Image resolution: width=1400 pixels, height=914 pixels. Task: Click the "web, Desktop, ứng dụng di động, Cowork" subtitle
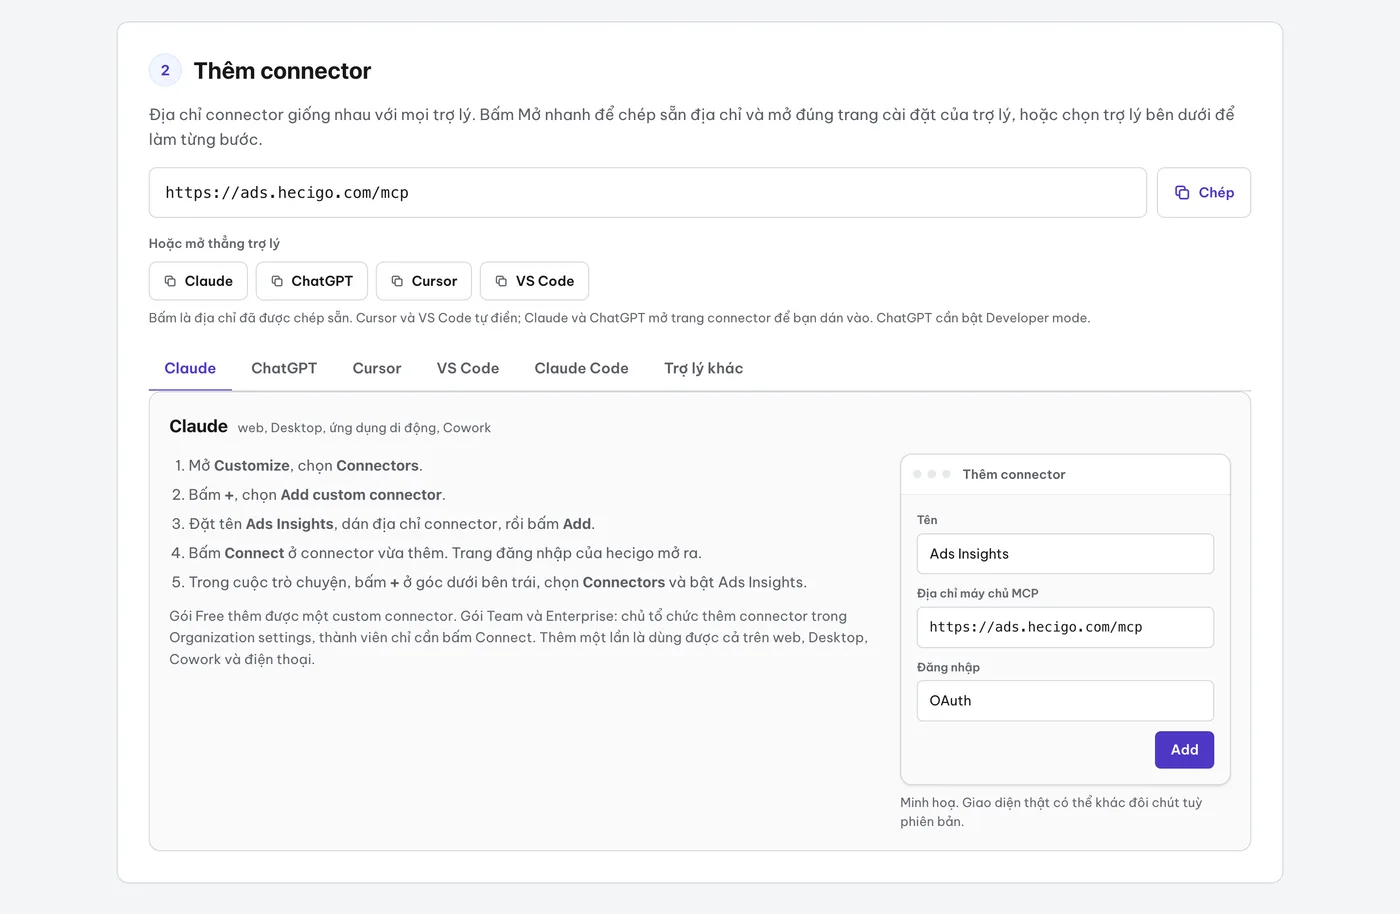coord(364,428)
